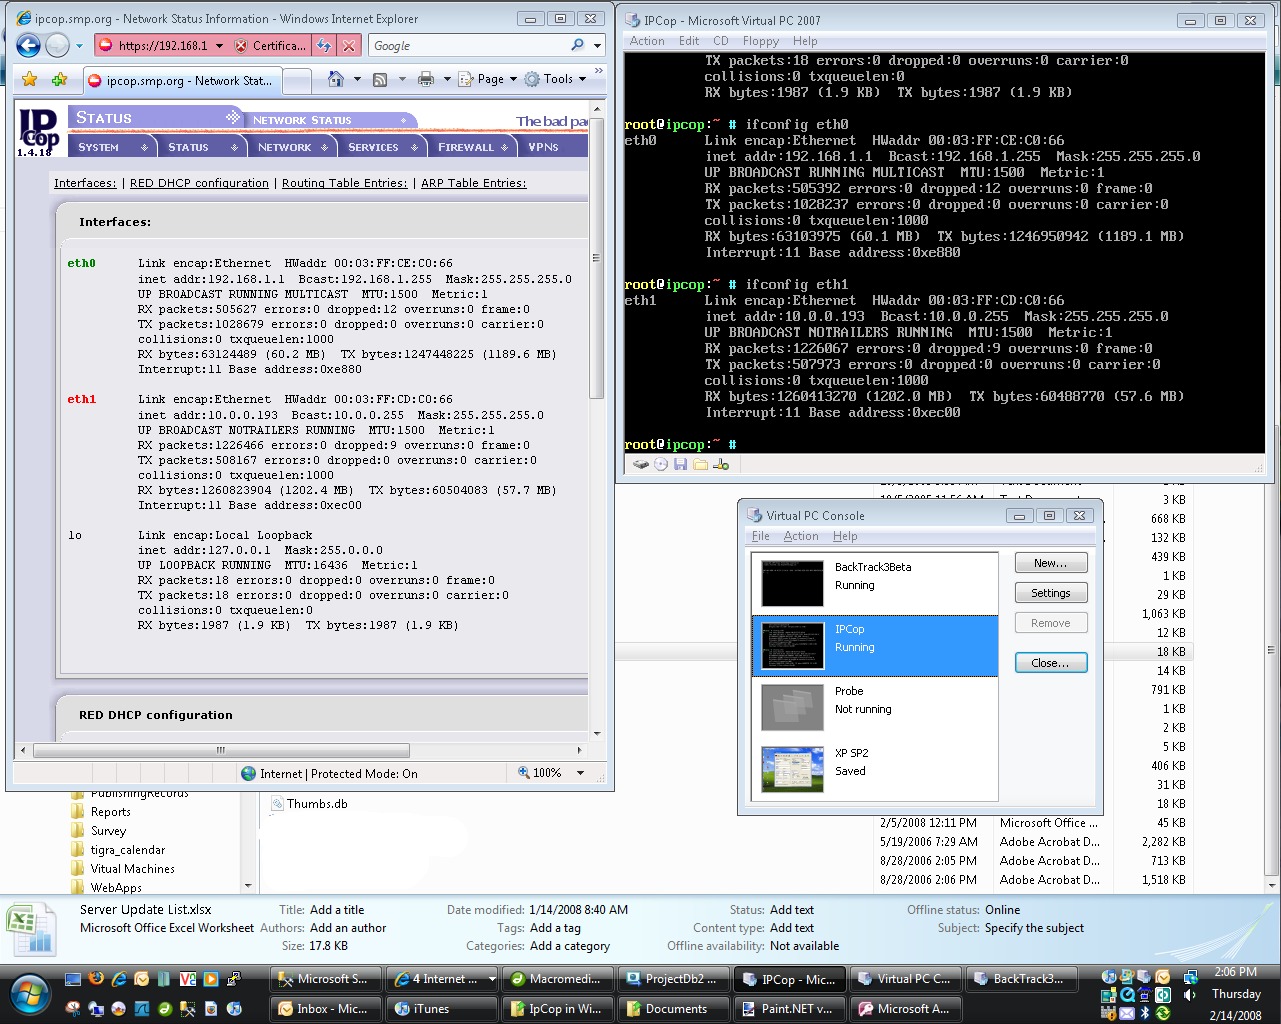Click the hard disk icon in the VM status bar
Screen dimensions: 1281x1024
[641, 463]
